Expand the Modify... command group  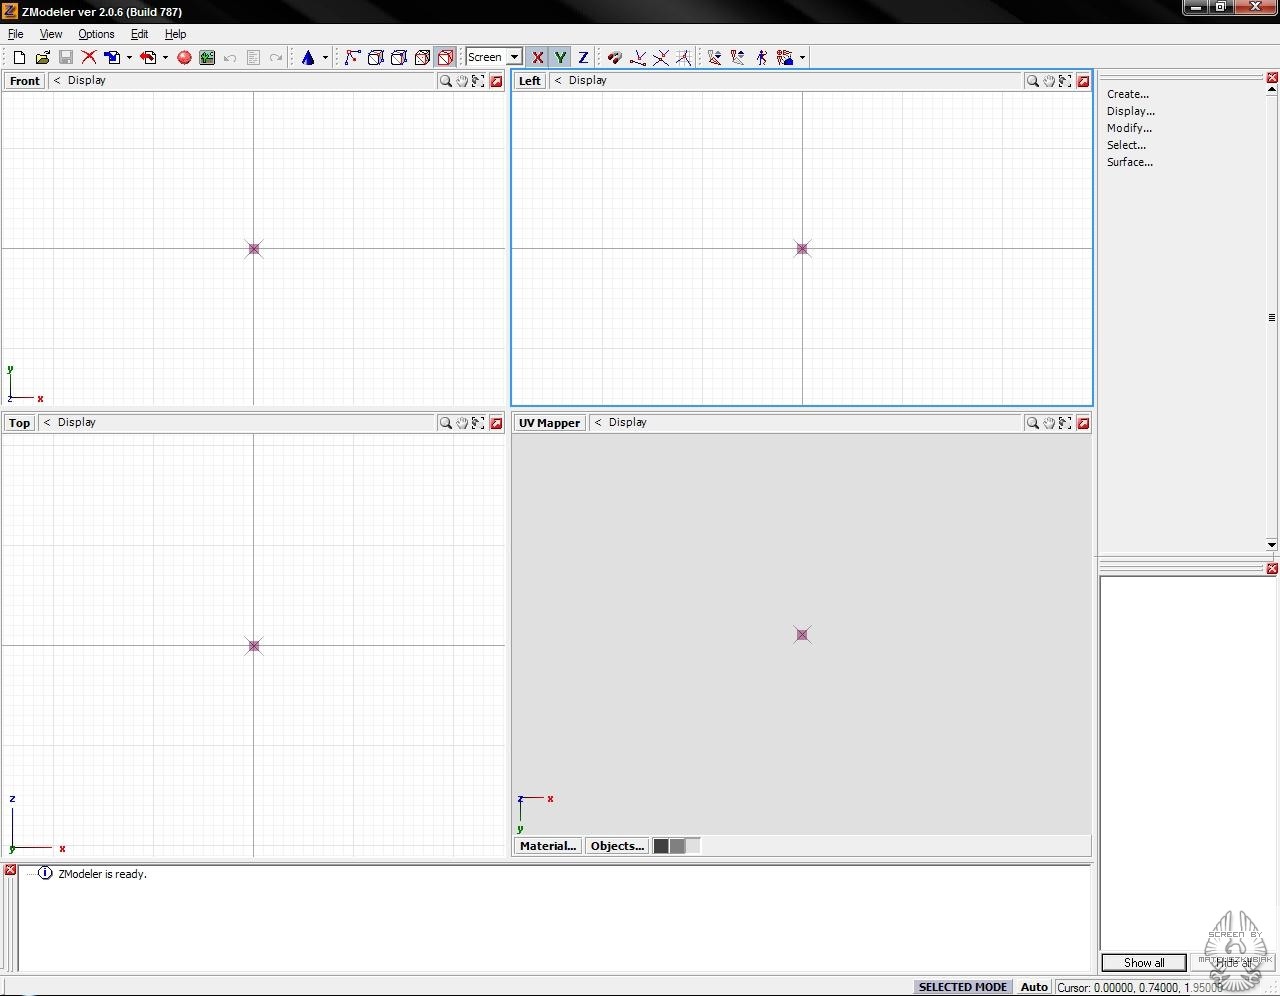click(1129, 128)
